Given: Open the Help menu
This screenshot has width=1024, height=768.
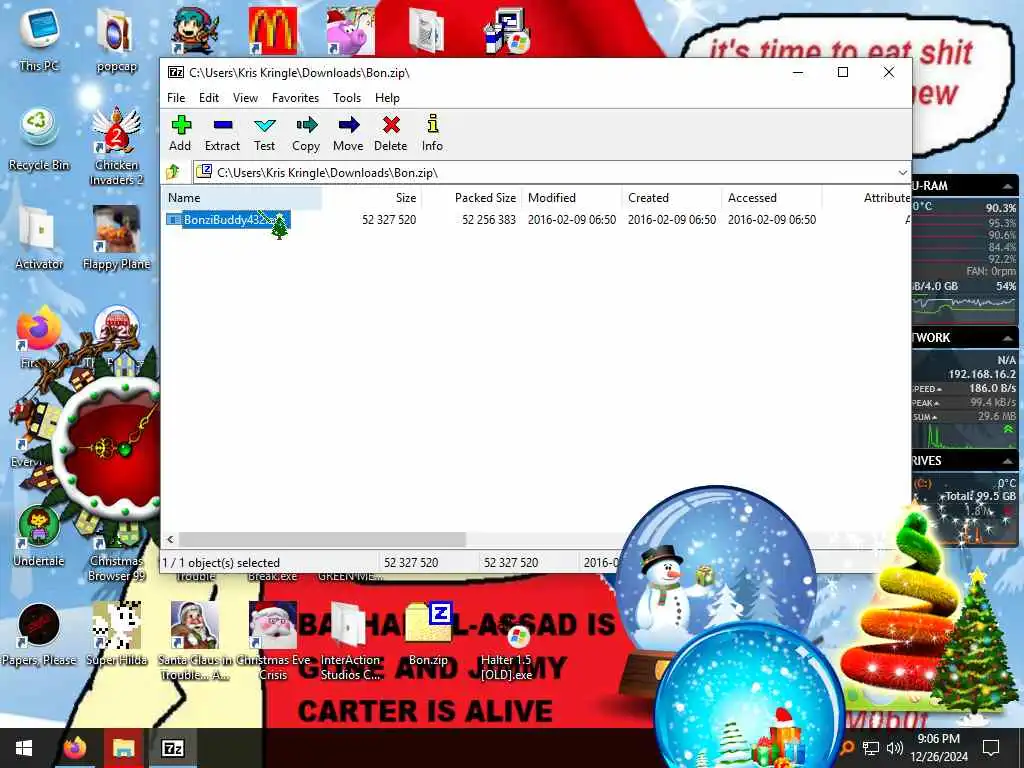Looking at the screenshot, I should tap(387, 98).
